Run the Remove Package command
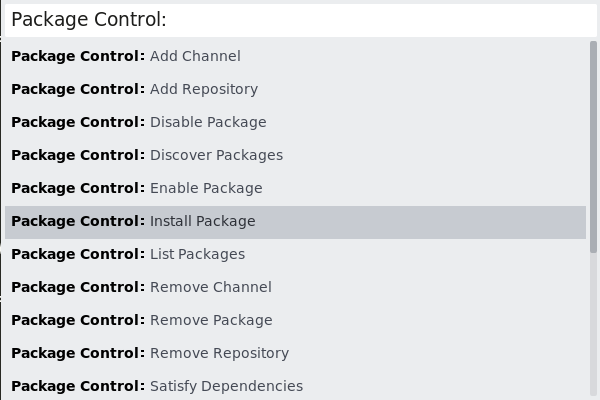Viewport: 600px width, 400px height. (211, 320)
